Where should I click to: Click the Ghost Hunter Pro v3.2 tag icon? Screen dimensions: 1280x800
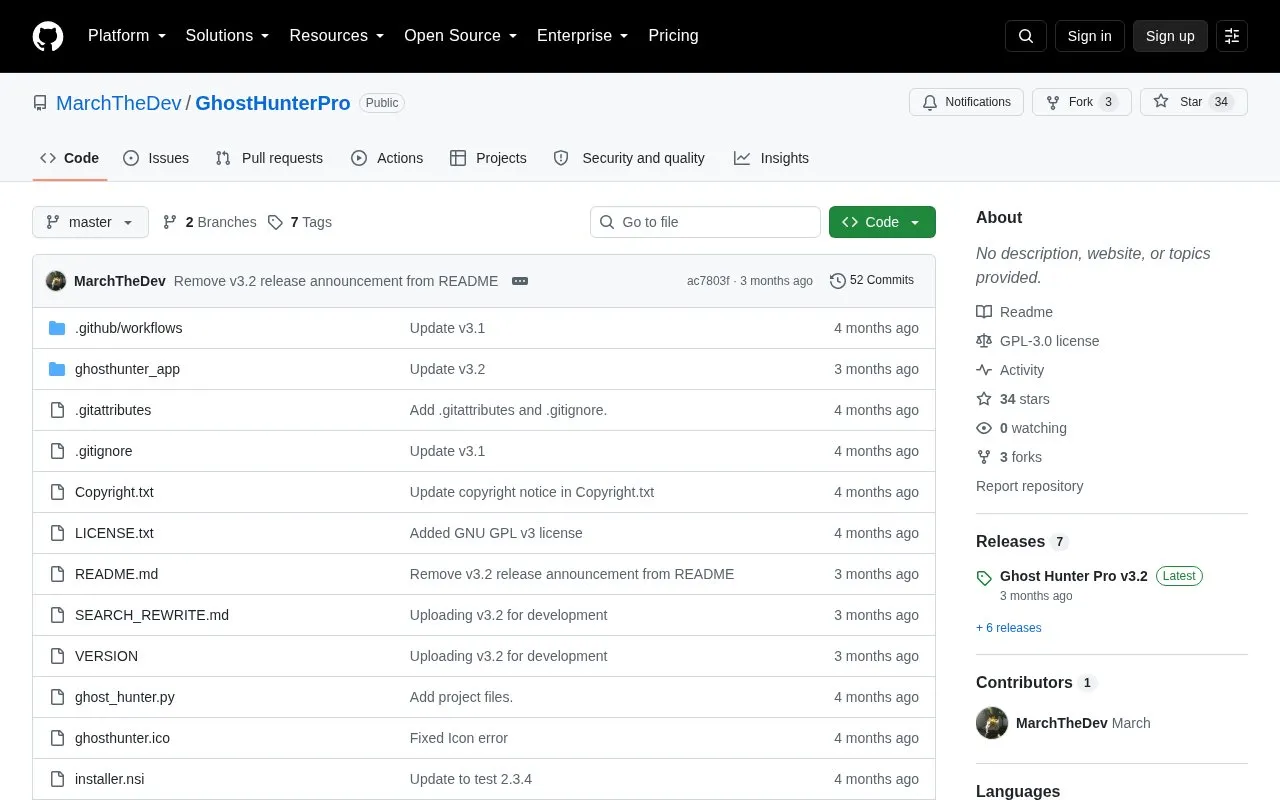(x=984, y=578)
